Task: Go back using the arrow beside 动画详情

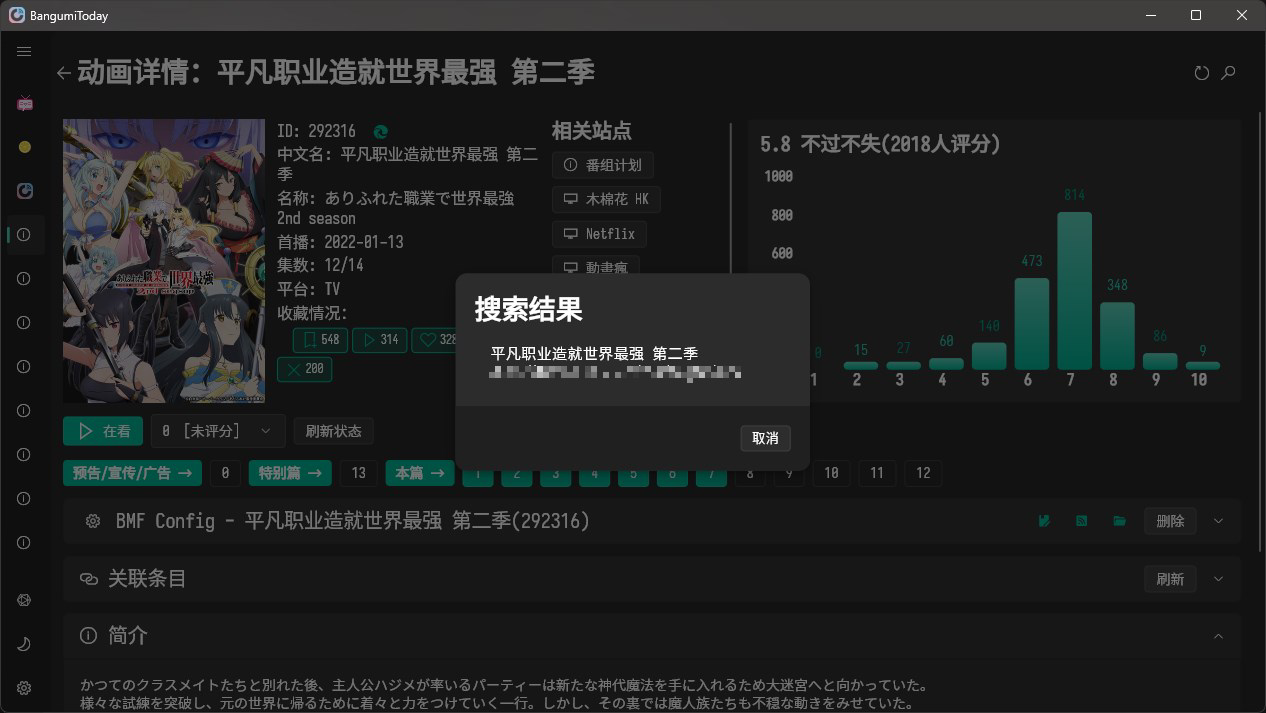Action: [x=64, y=73]
